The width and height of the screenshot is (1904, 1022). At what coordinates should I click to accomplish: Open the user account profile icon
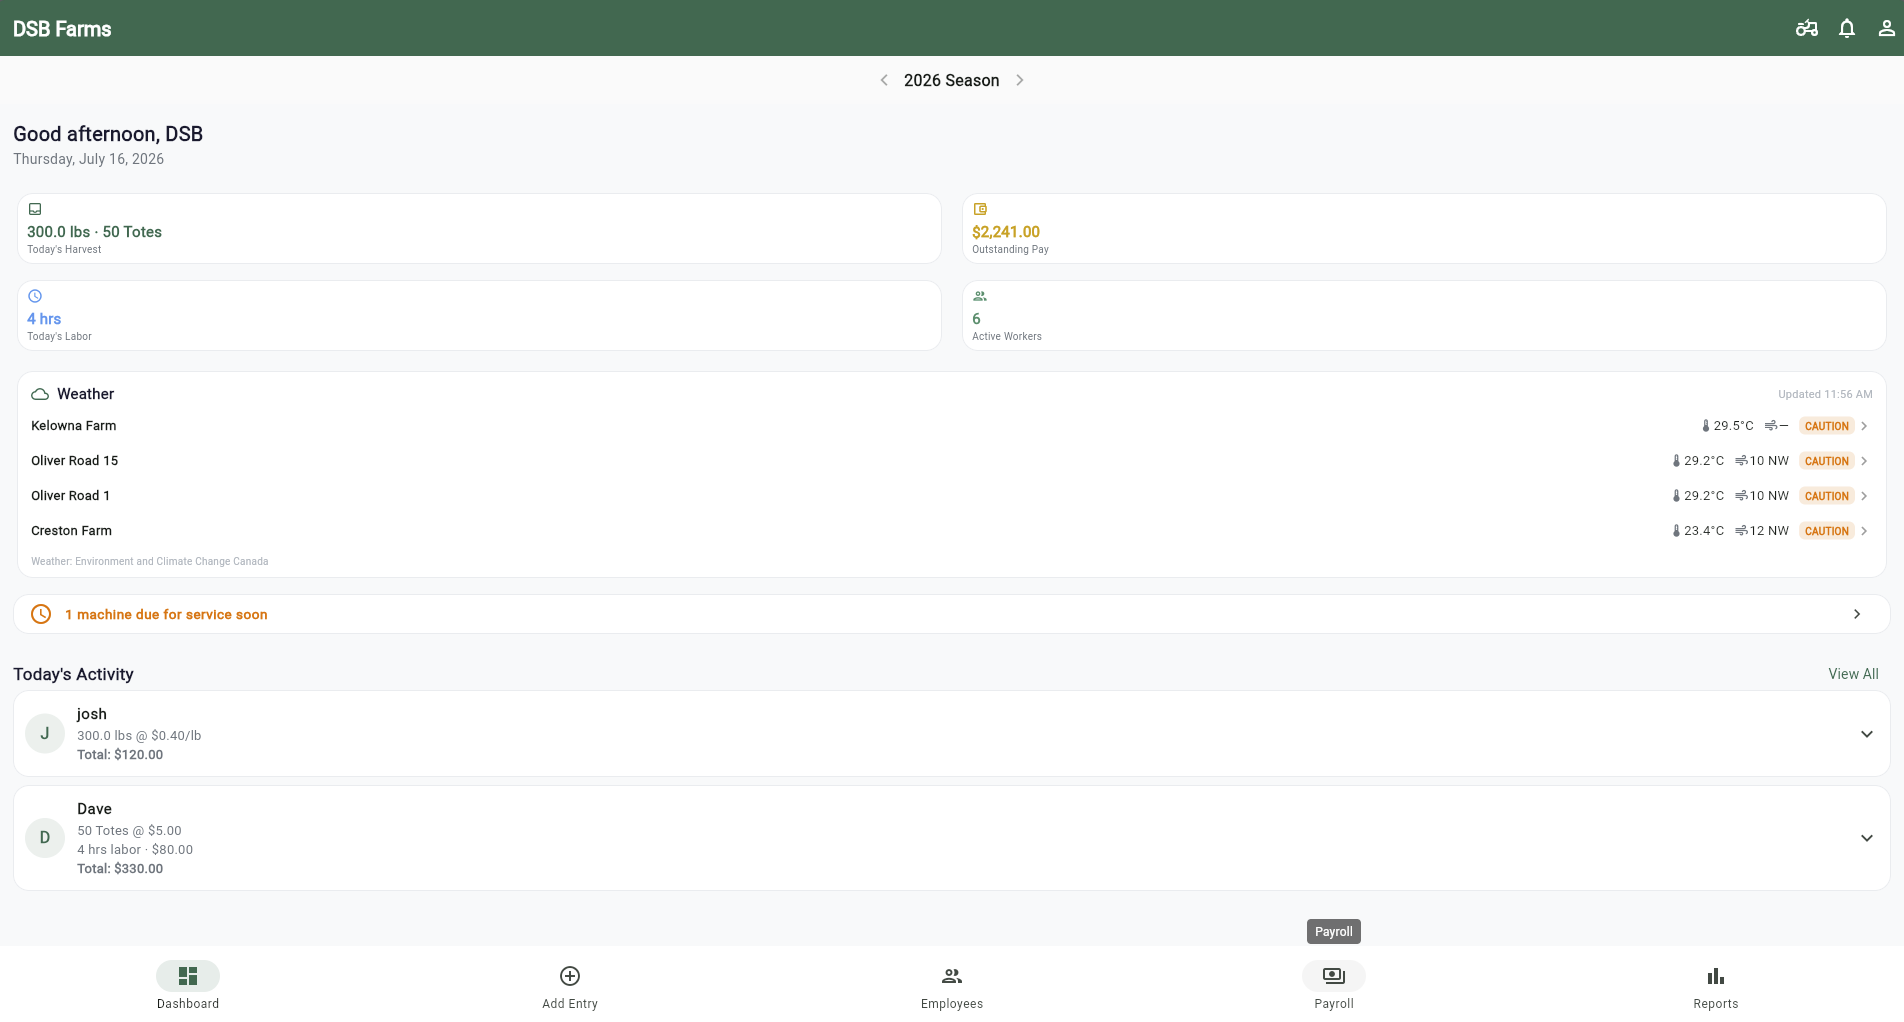pyautogui.click(x=1886, y=28)
